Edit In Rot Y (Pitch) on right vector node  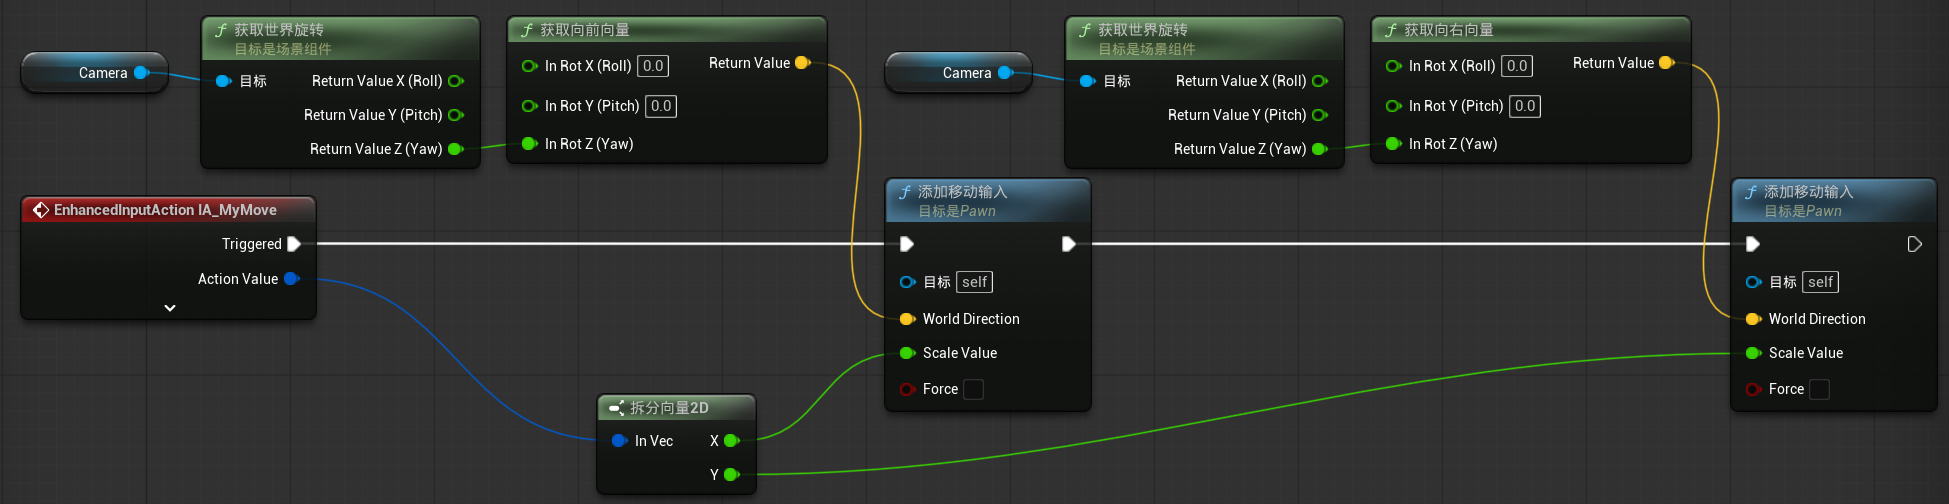pyautogui.click(x=1524, y=106)
